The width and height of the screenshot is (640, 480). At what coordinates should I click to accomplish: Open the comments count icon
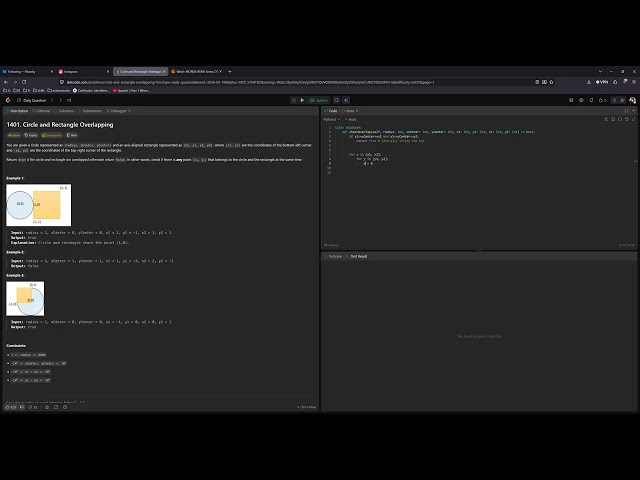coord(33,407)
